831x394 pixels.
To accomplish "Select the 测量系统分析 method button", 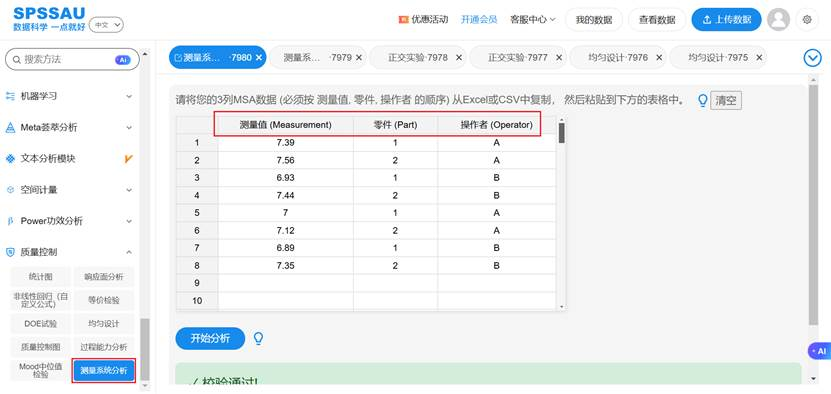I will [104, 370].
